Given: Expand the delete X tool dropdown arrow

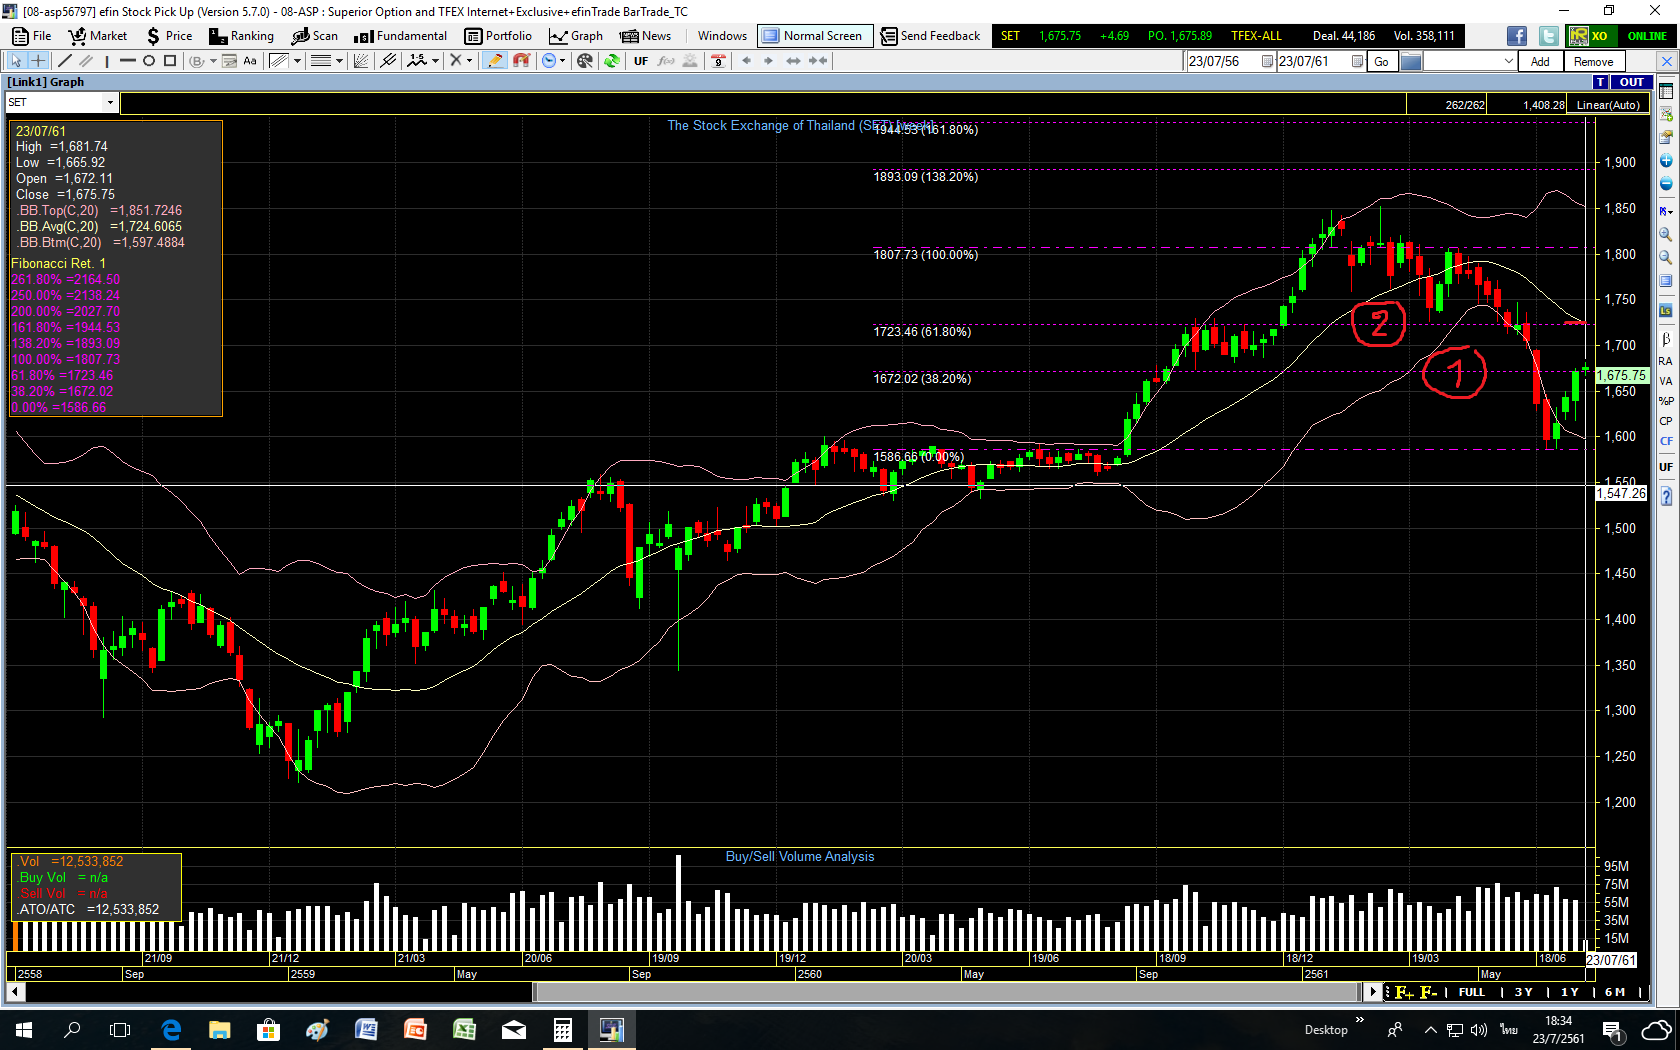Looking at the screenshot, I should tap(469, 61).
